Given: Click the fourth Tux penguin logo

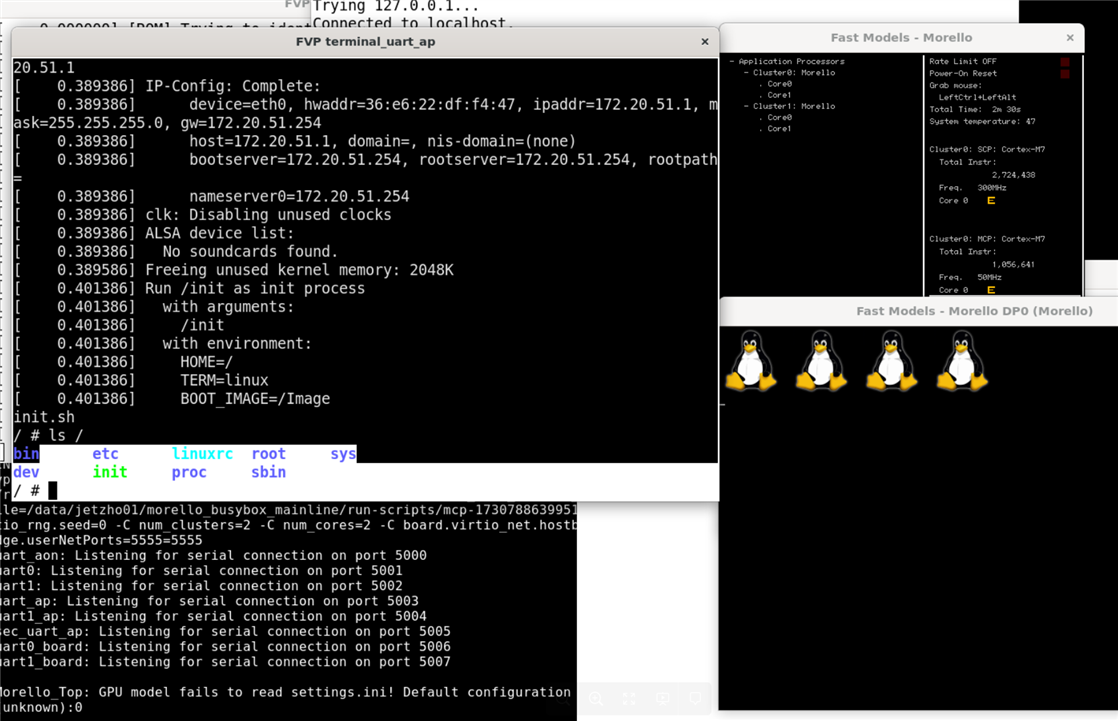Looking at the screenshot, I should 962,361.
